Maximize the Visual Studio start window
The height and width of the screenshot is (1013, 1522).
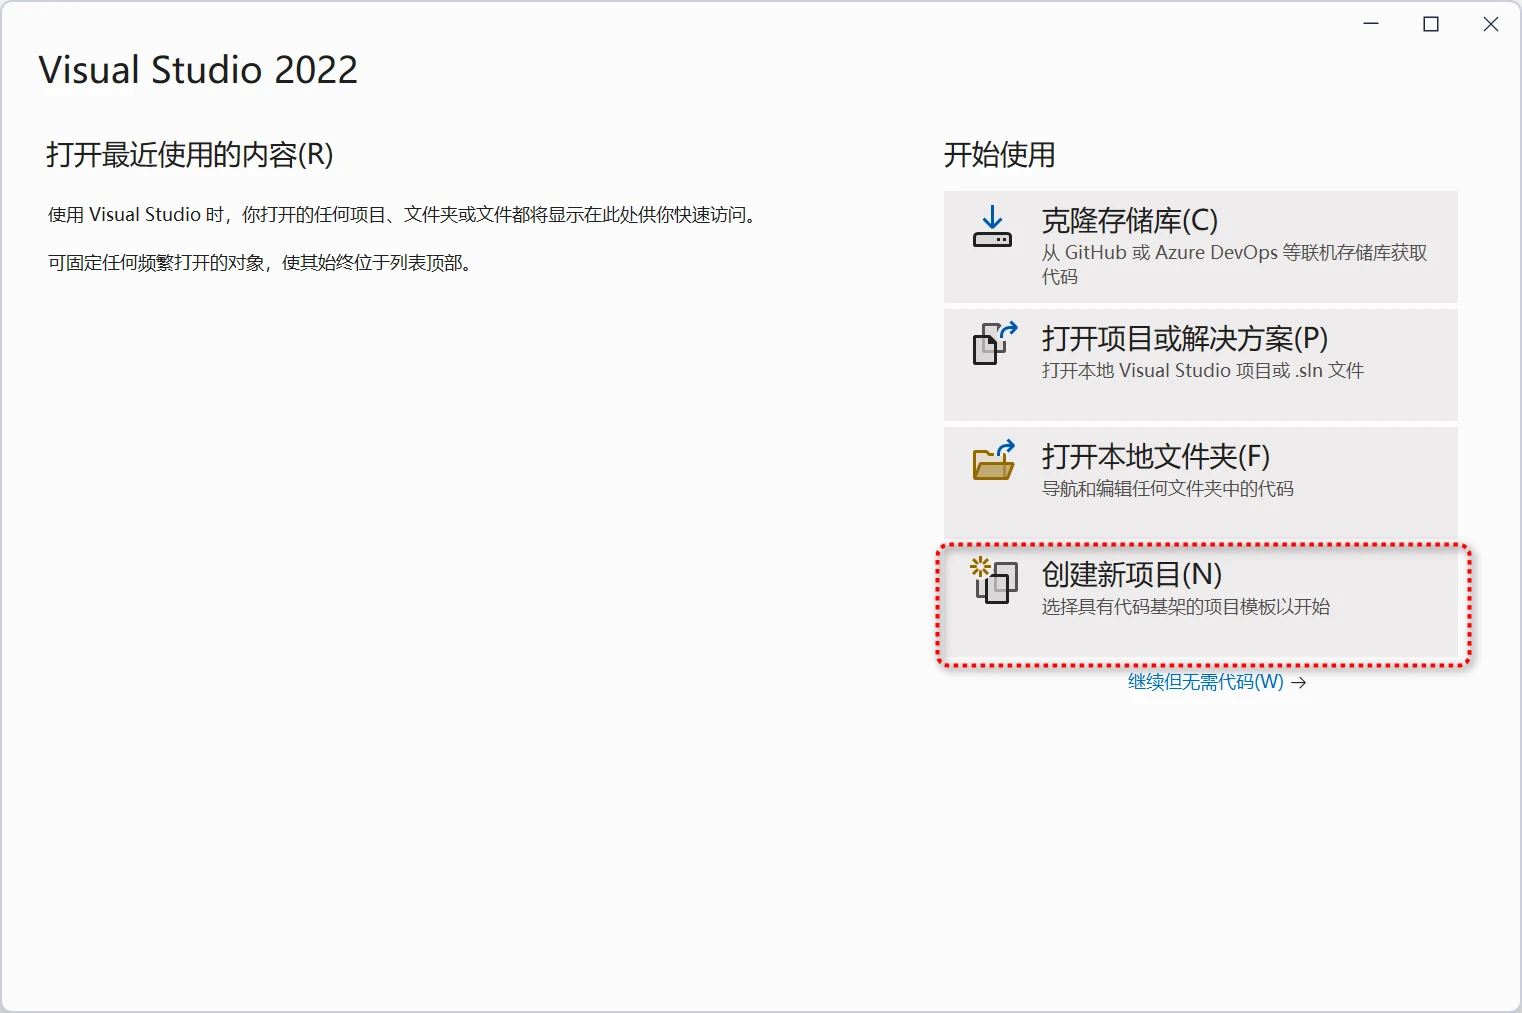[x=1431, y=24]
